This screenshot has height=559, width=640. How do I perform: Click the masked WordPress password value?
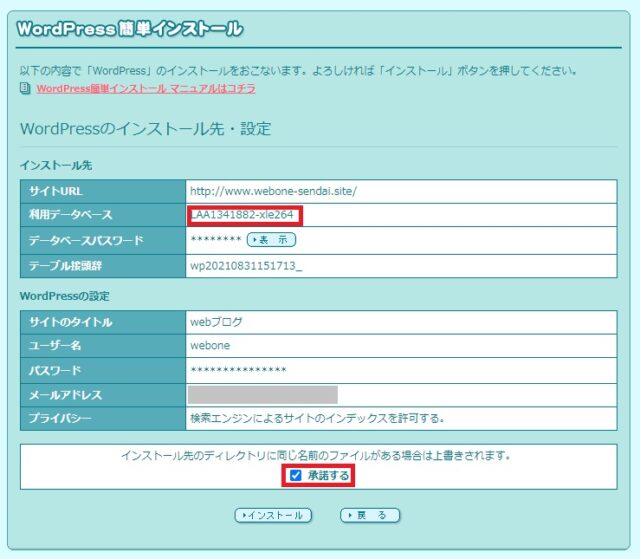point(238,370)
